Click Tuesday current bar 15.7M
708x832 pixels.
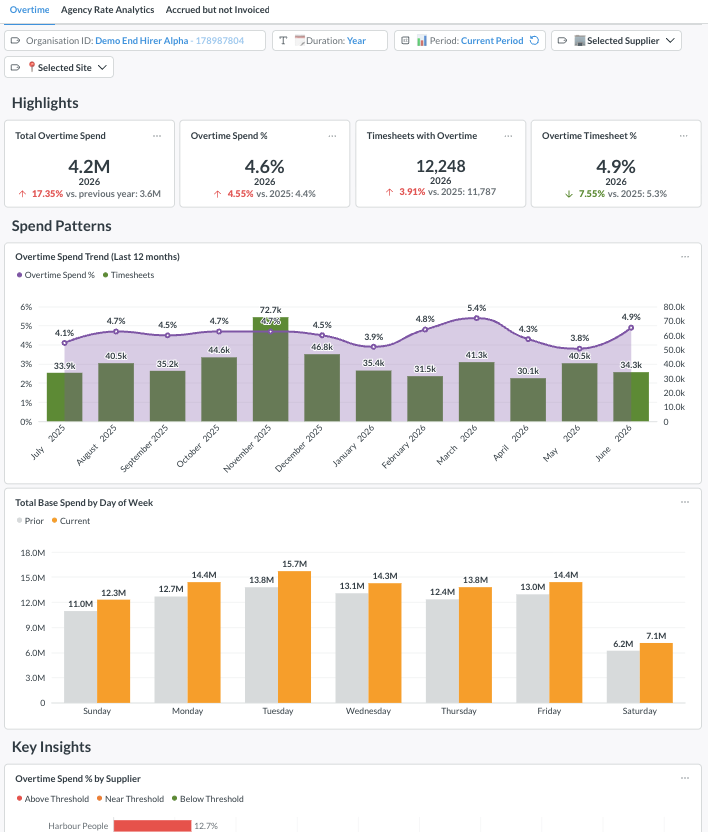(295, 637)
